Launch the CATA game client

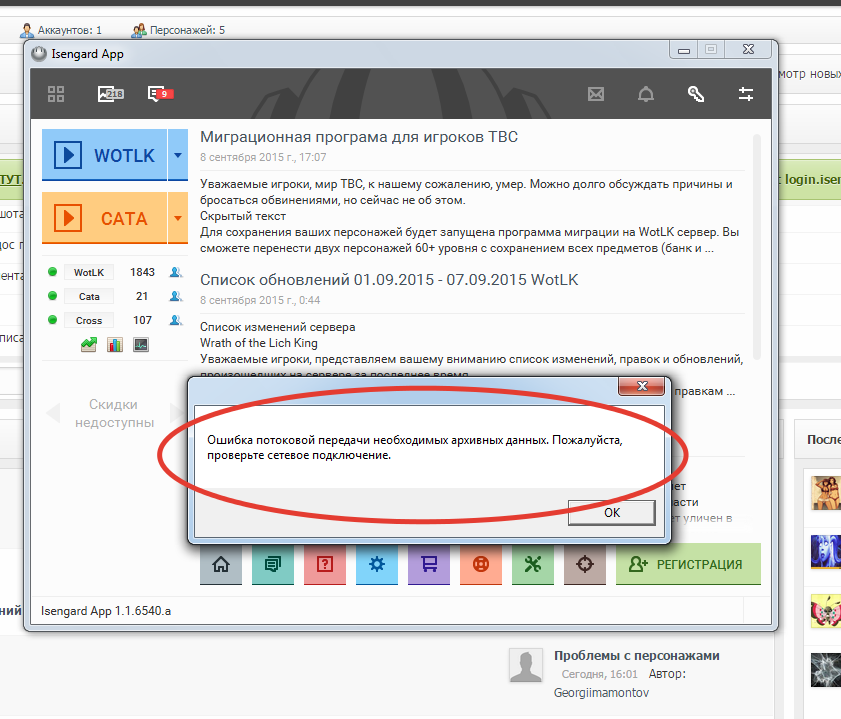click(105, 218)
